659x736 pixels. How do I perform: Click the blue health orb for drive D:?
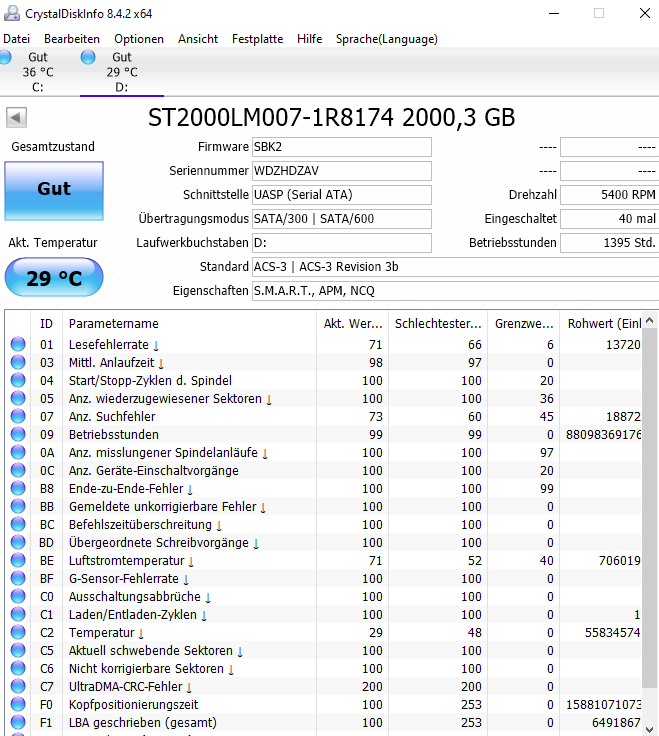[x=88, y=57]
